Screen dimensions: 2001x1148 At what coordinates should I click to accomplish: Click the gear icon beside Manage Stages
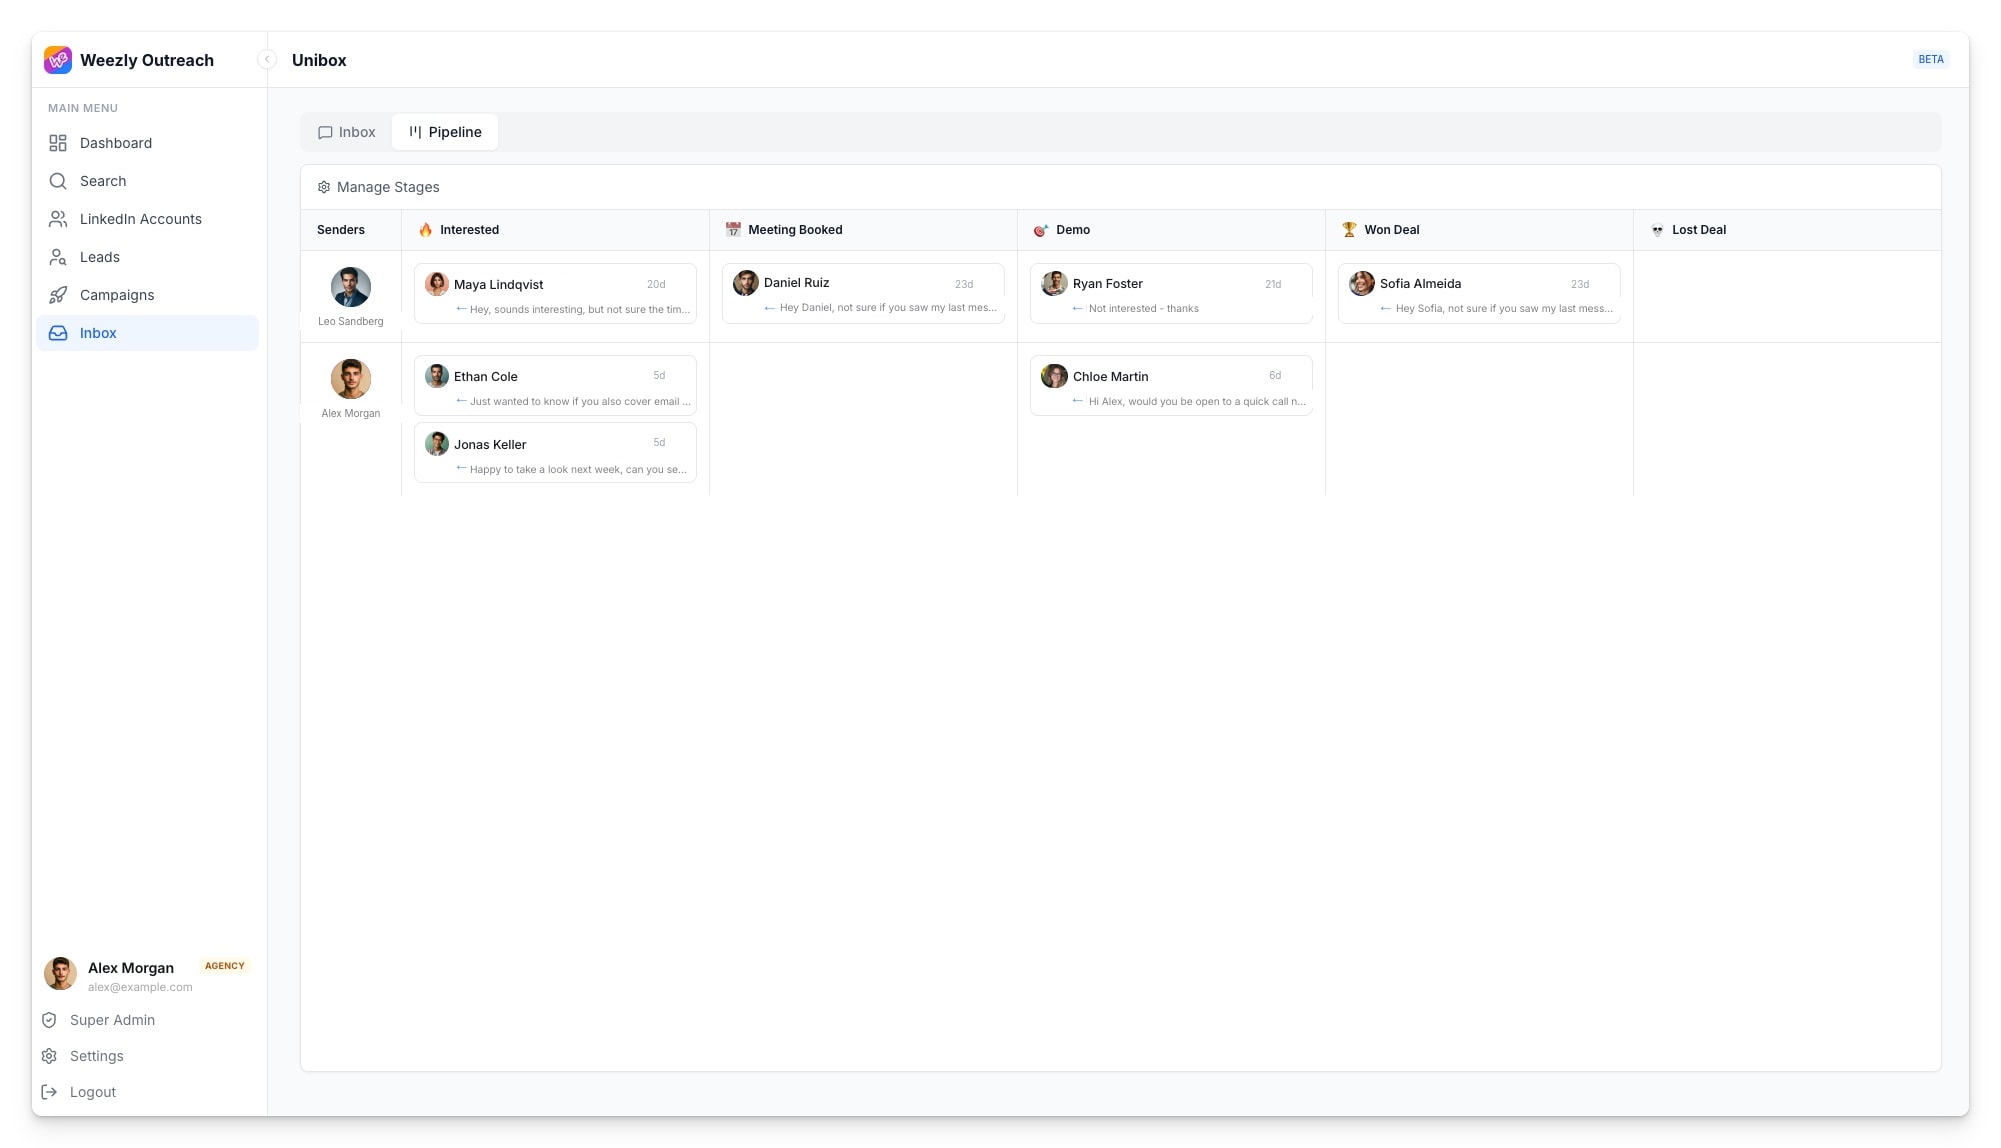coord(324,187)
